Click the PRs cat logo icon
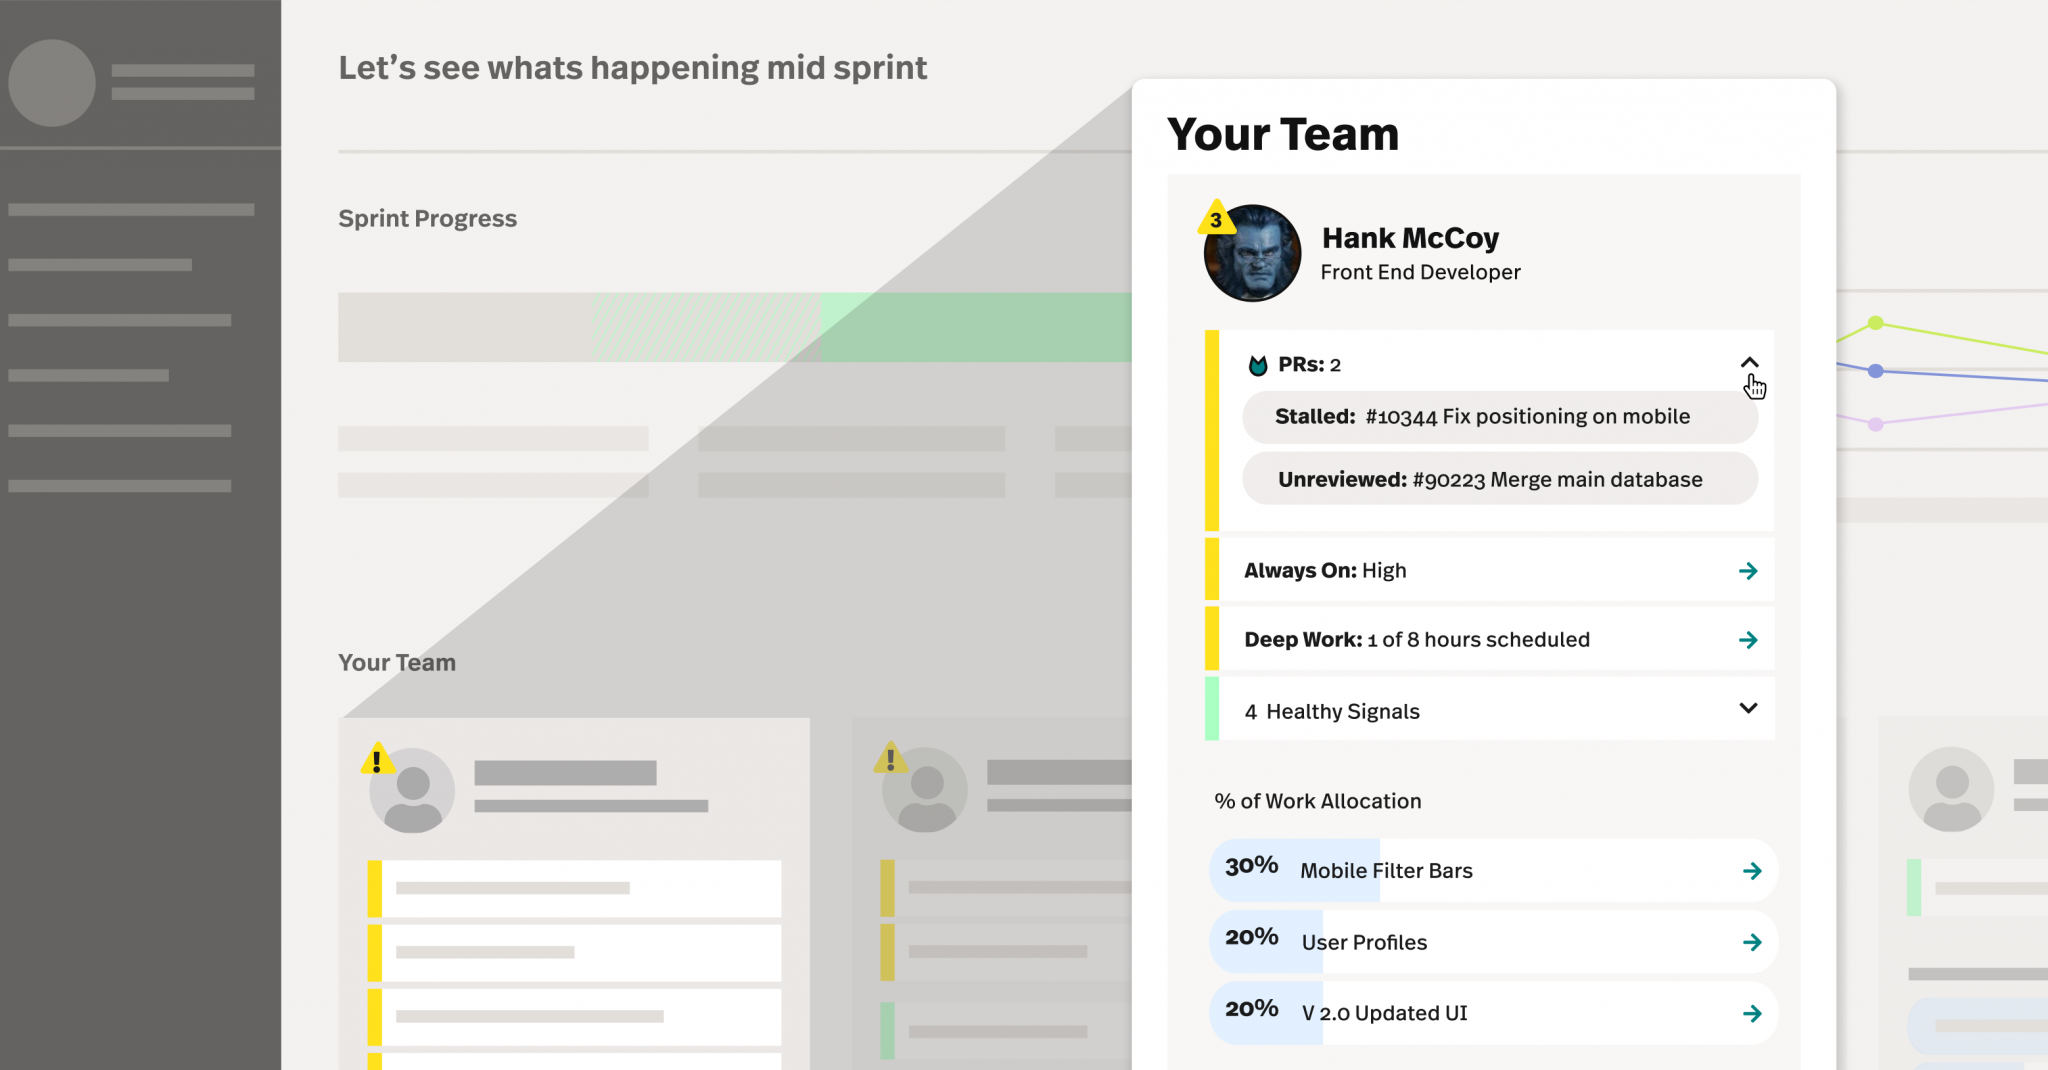The height and width of the screenshot is (1070, 2048). (1258, 365)
